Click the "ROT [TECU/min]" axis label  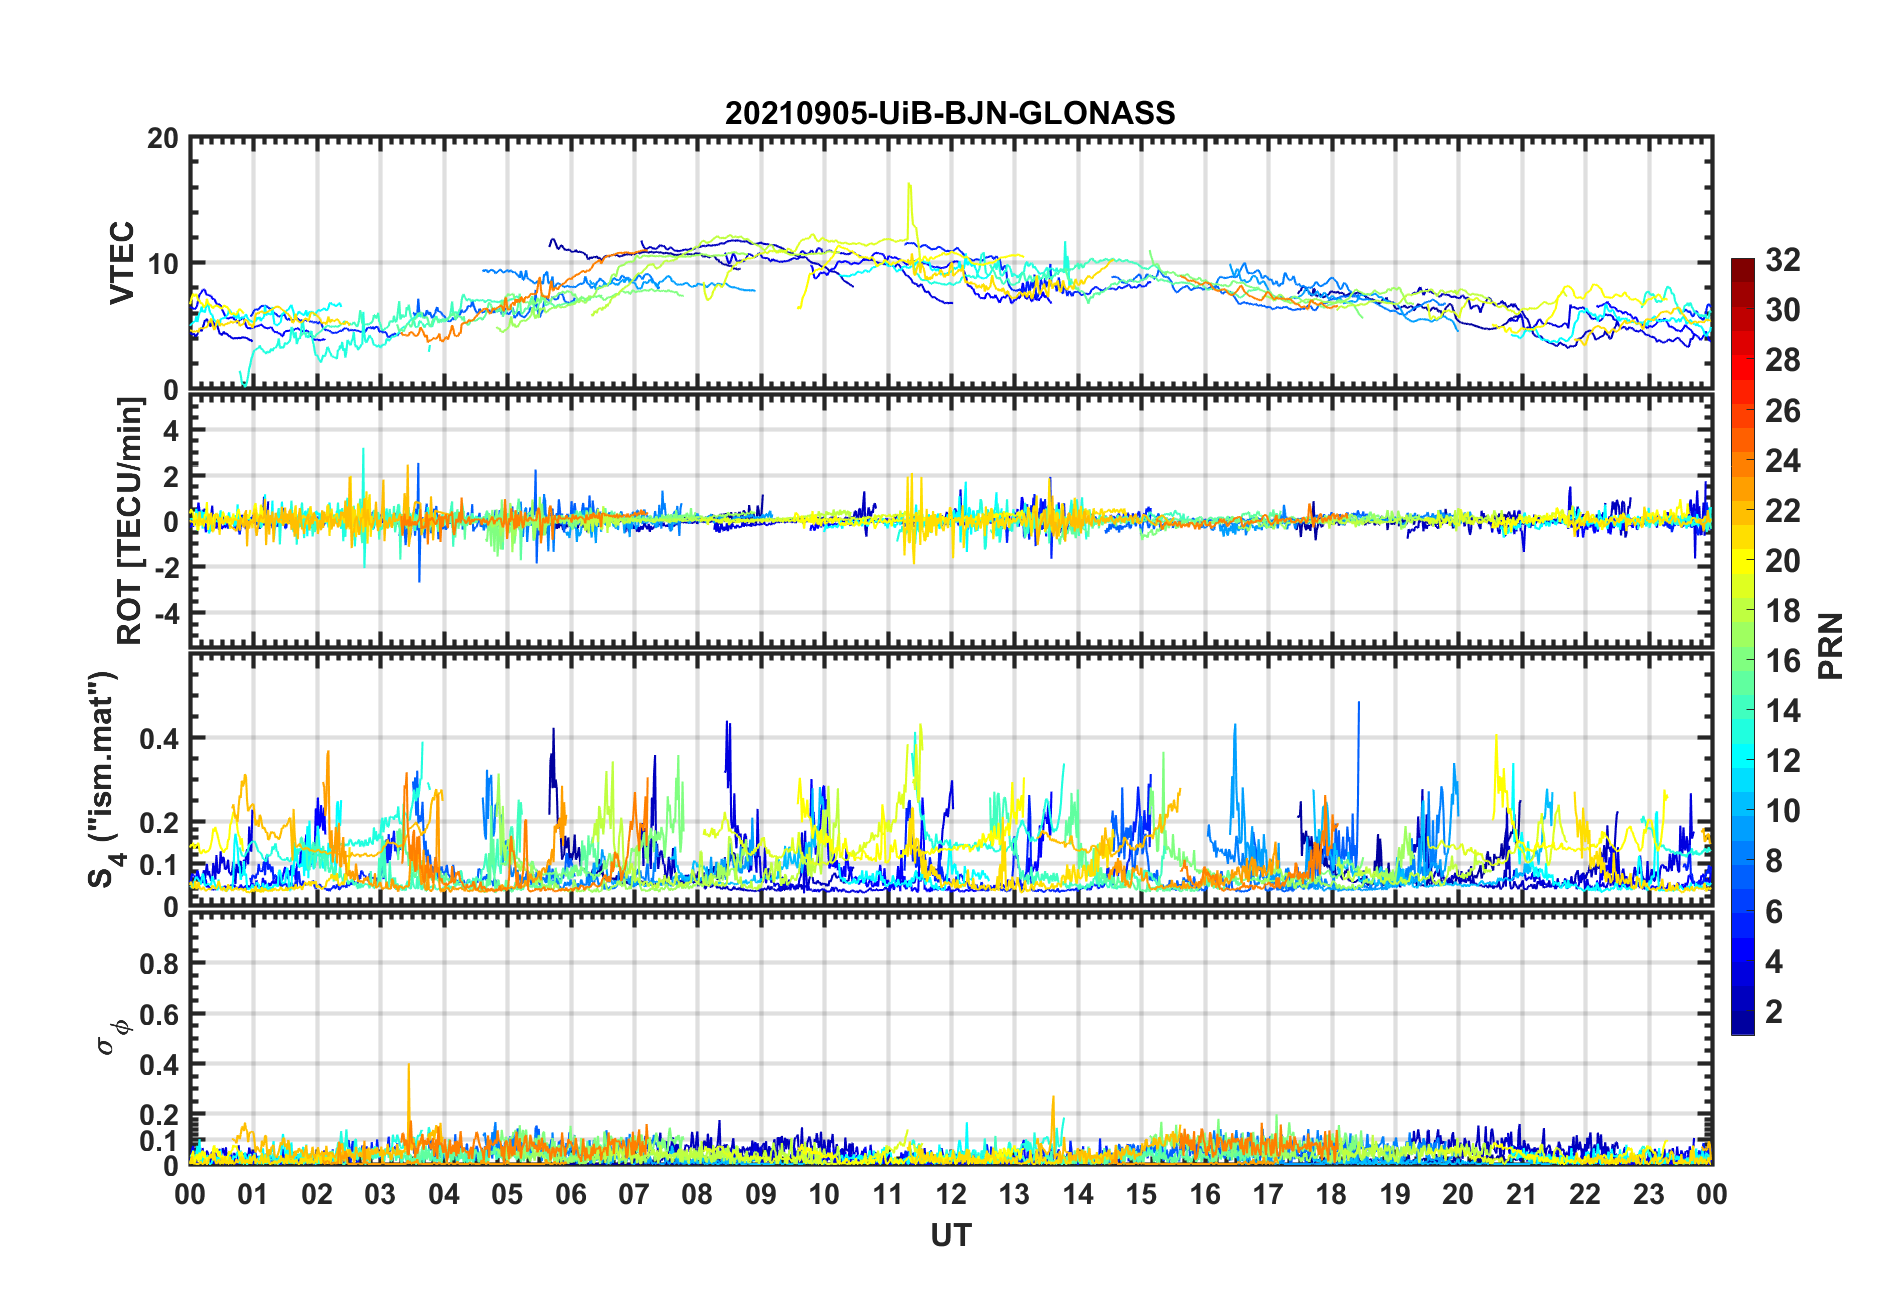pos(130,521)
